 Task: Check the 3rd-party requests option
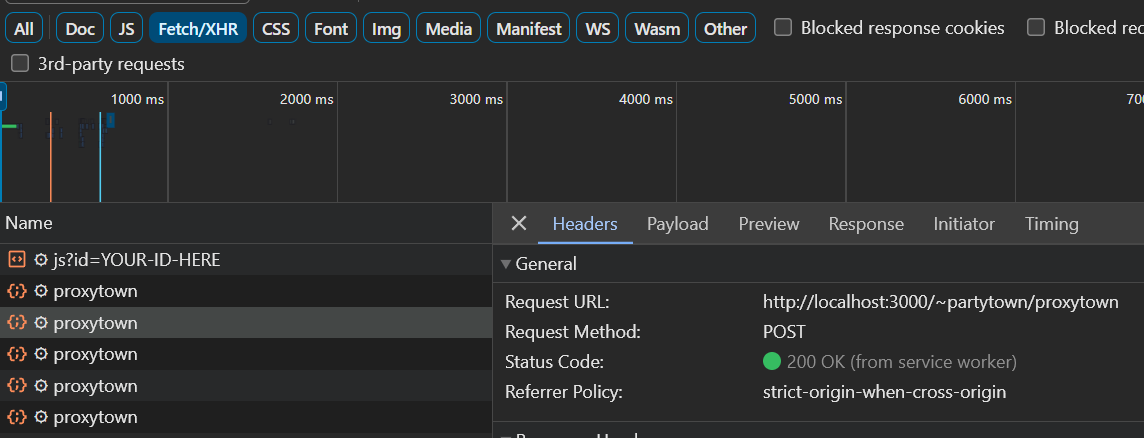pos(20,64)
